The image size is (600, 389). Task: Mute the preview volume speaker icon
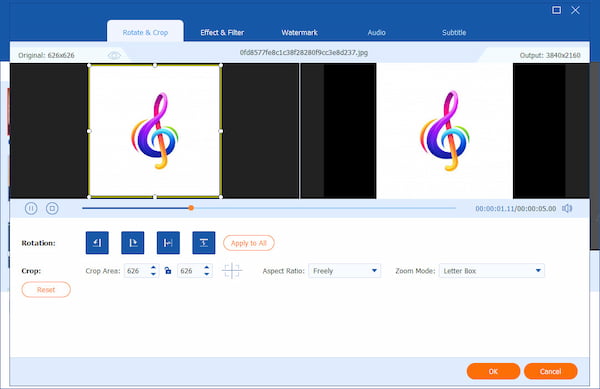(567, 208)
